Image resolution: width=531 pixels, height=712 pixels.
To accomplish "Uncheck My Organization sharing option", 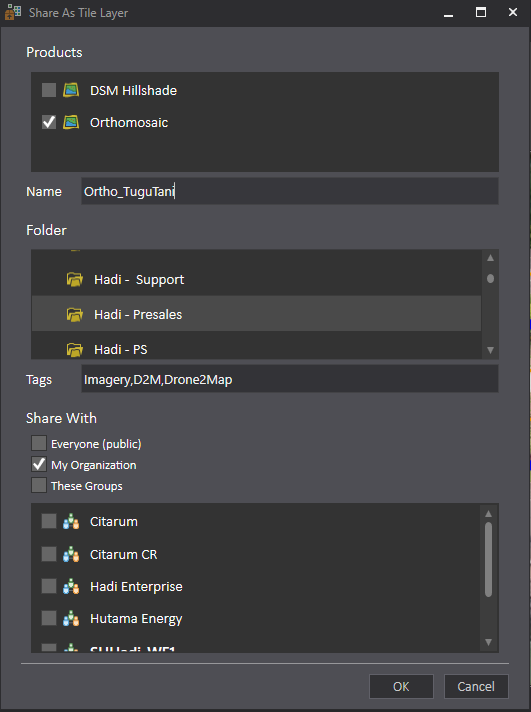I will pos(39,464).
